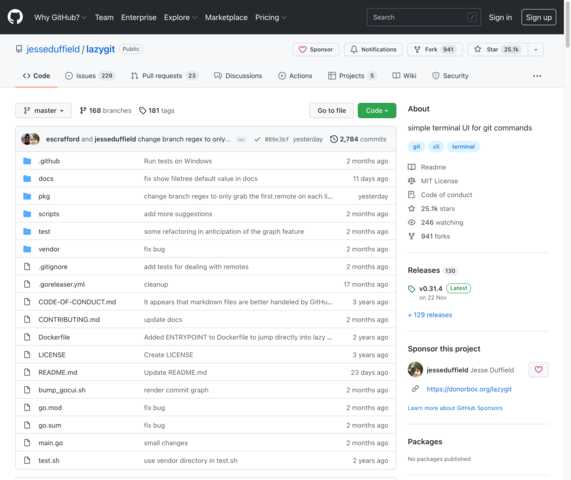
Task: Click the Notifications bell button
Action: coord(373,50)
